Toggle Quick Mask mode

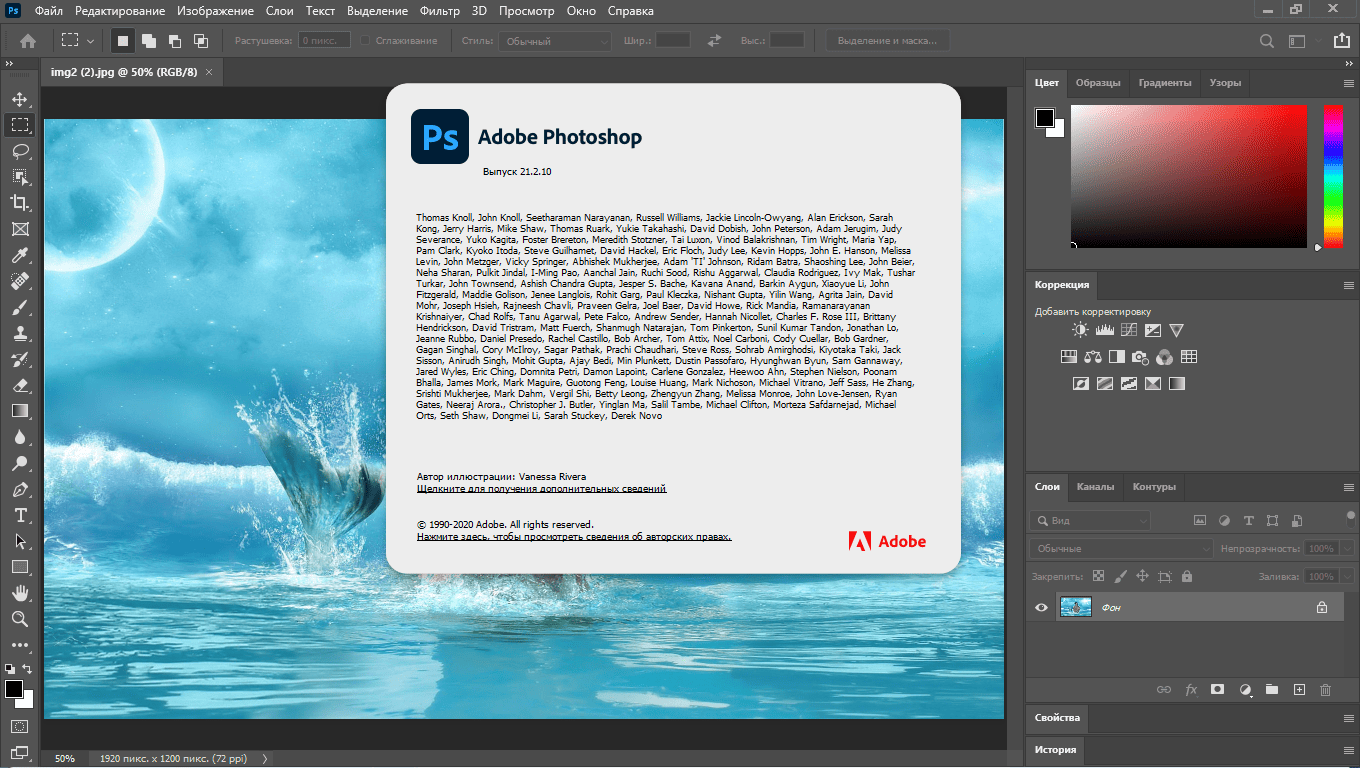[x=19, y=725]
